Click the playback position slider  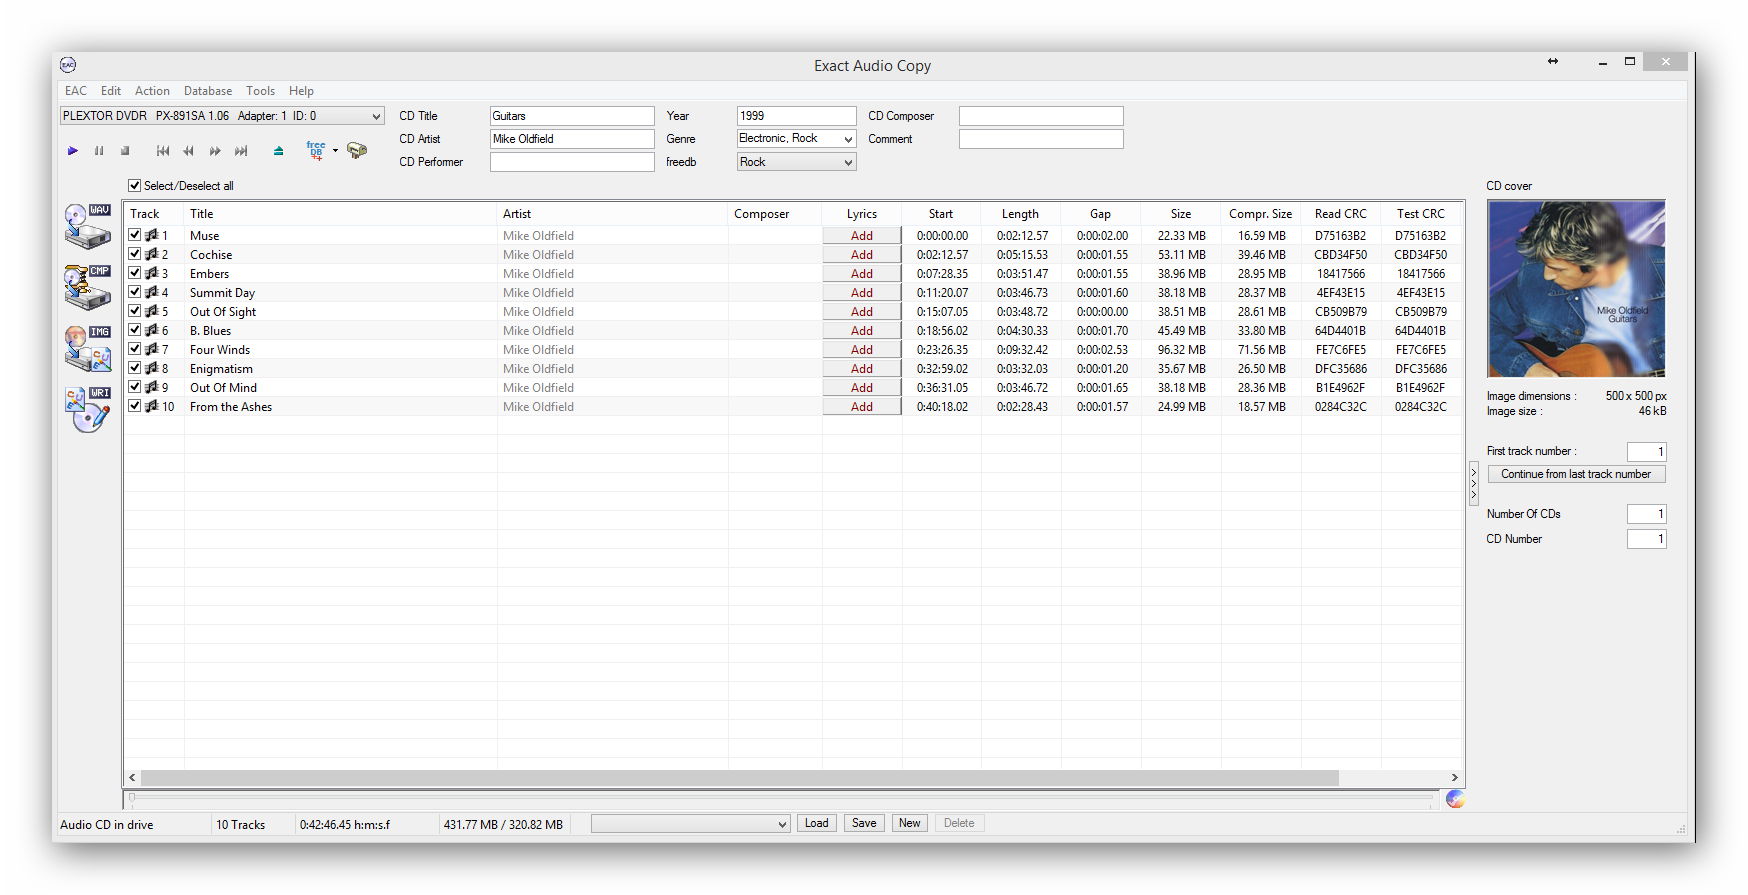click(x=780, y=798)
